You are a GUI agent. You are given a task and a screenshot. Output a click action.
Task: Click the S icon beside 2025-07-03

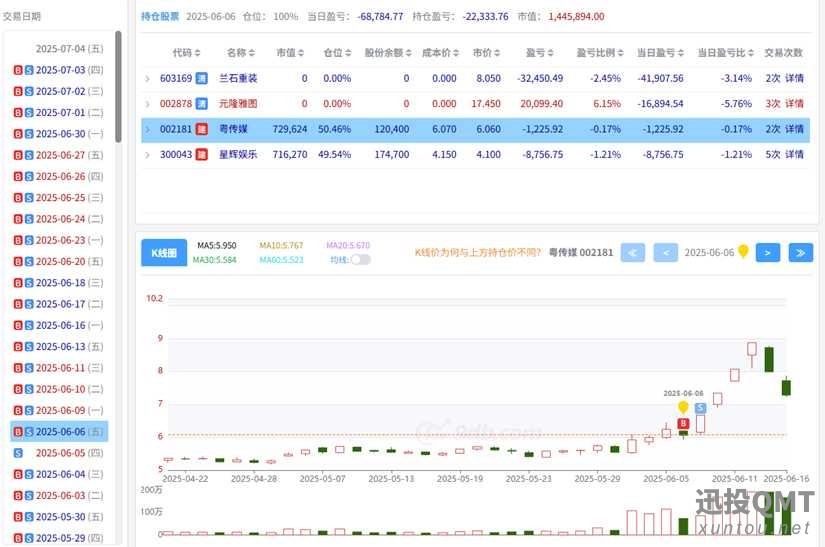[x=29, y=70]
